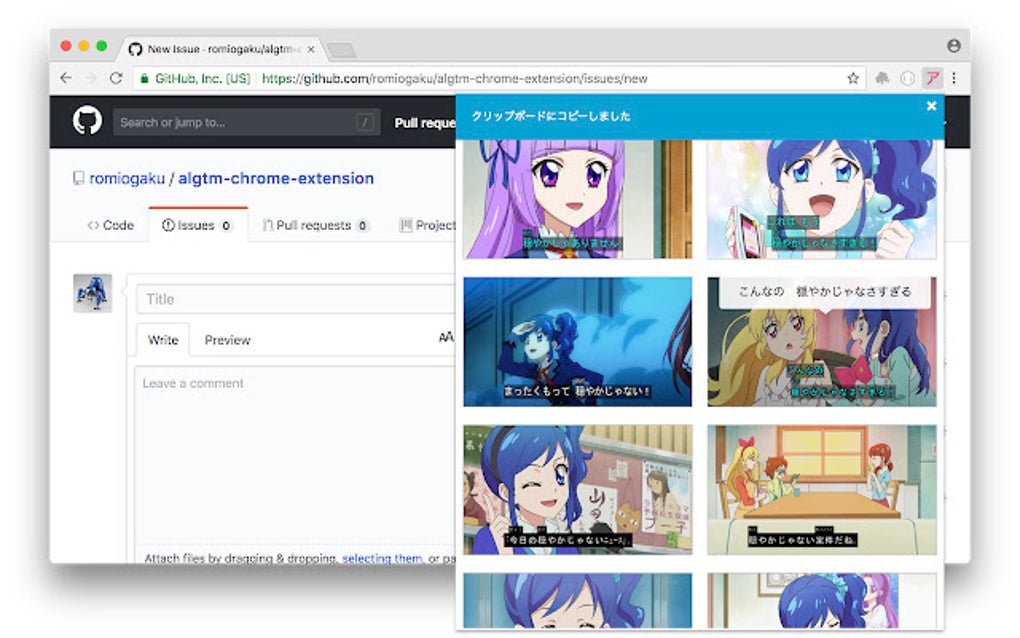Click the GitHub octocat logo
The height and width of the screenshot is (638, 1020).
pyautogui.click(x=89, y=121)
